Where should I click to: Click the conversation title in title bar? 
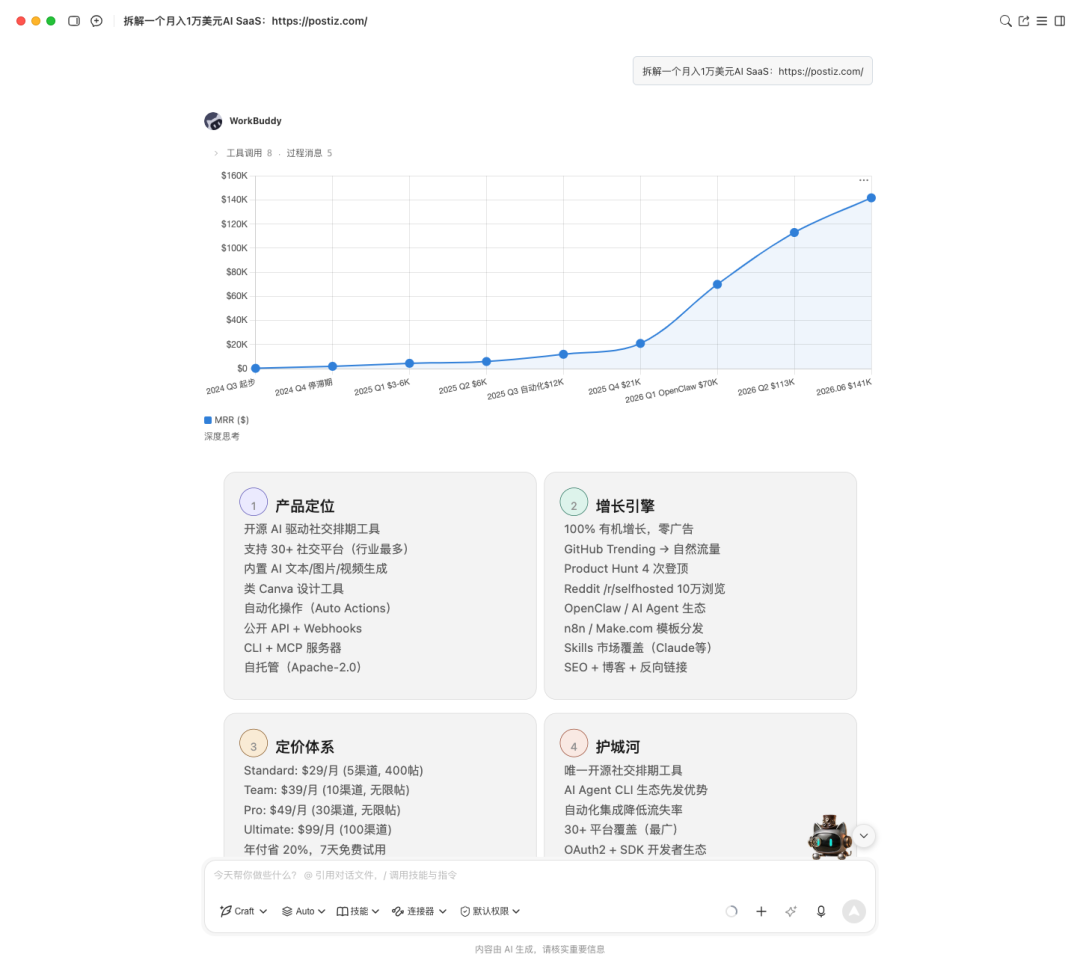[245, 21]
